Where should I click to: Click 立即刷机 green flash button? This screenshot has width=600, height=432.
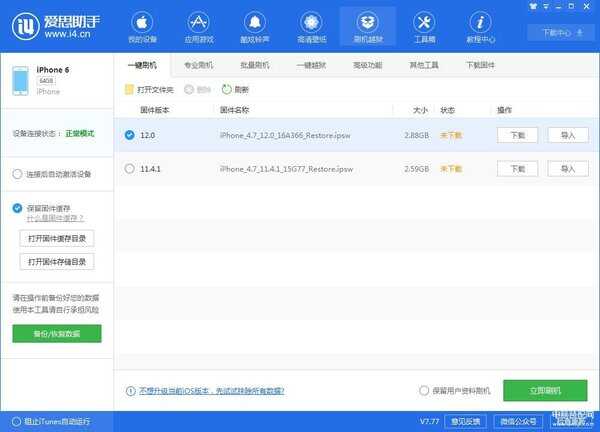[x=545, y=390]
